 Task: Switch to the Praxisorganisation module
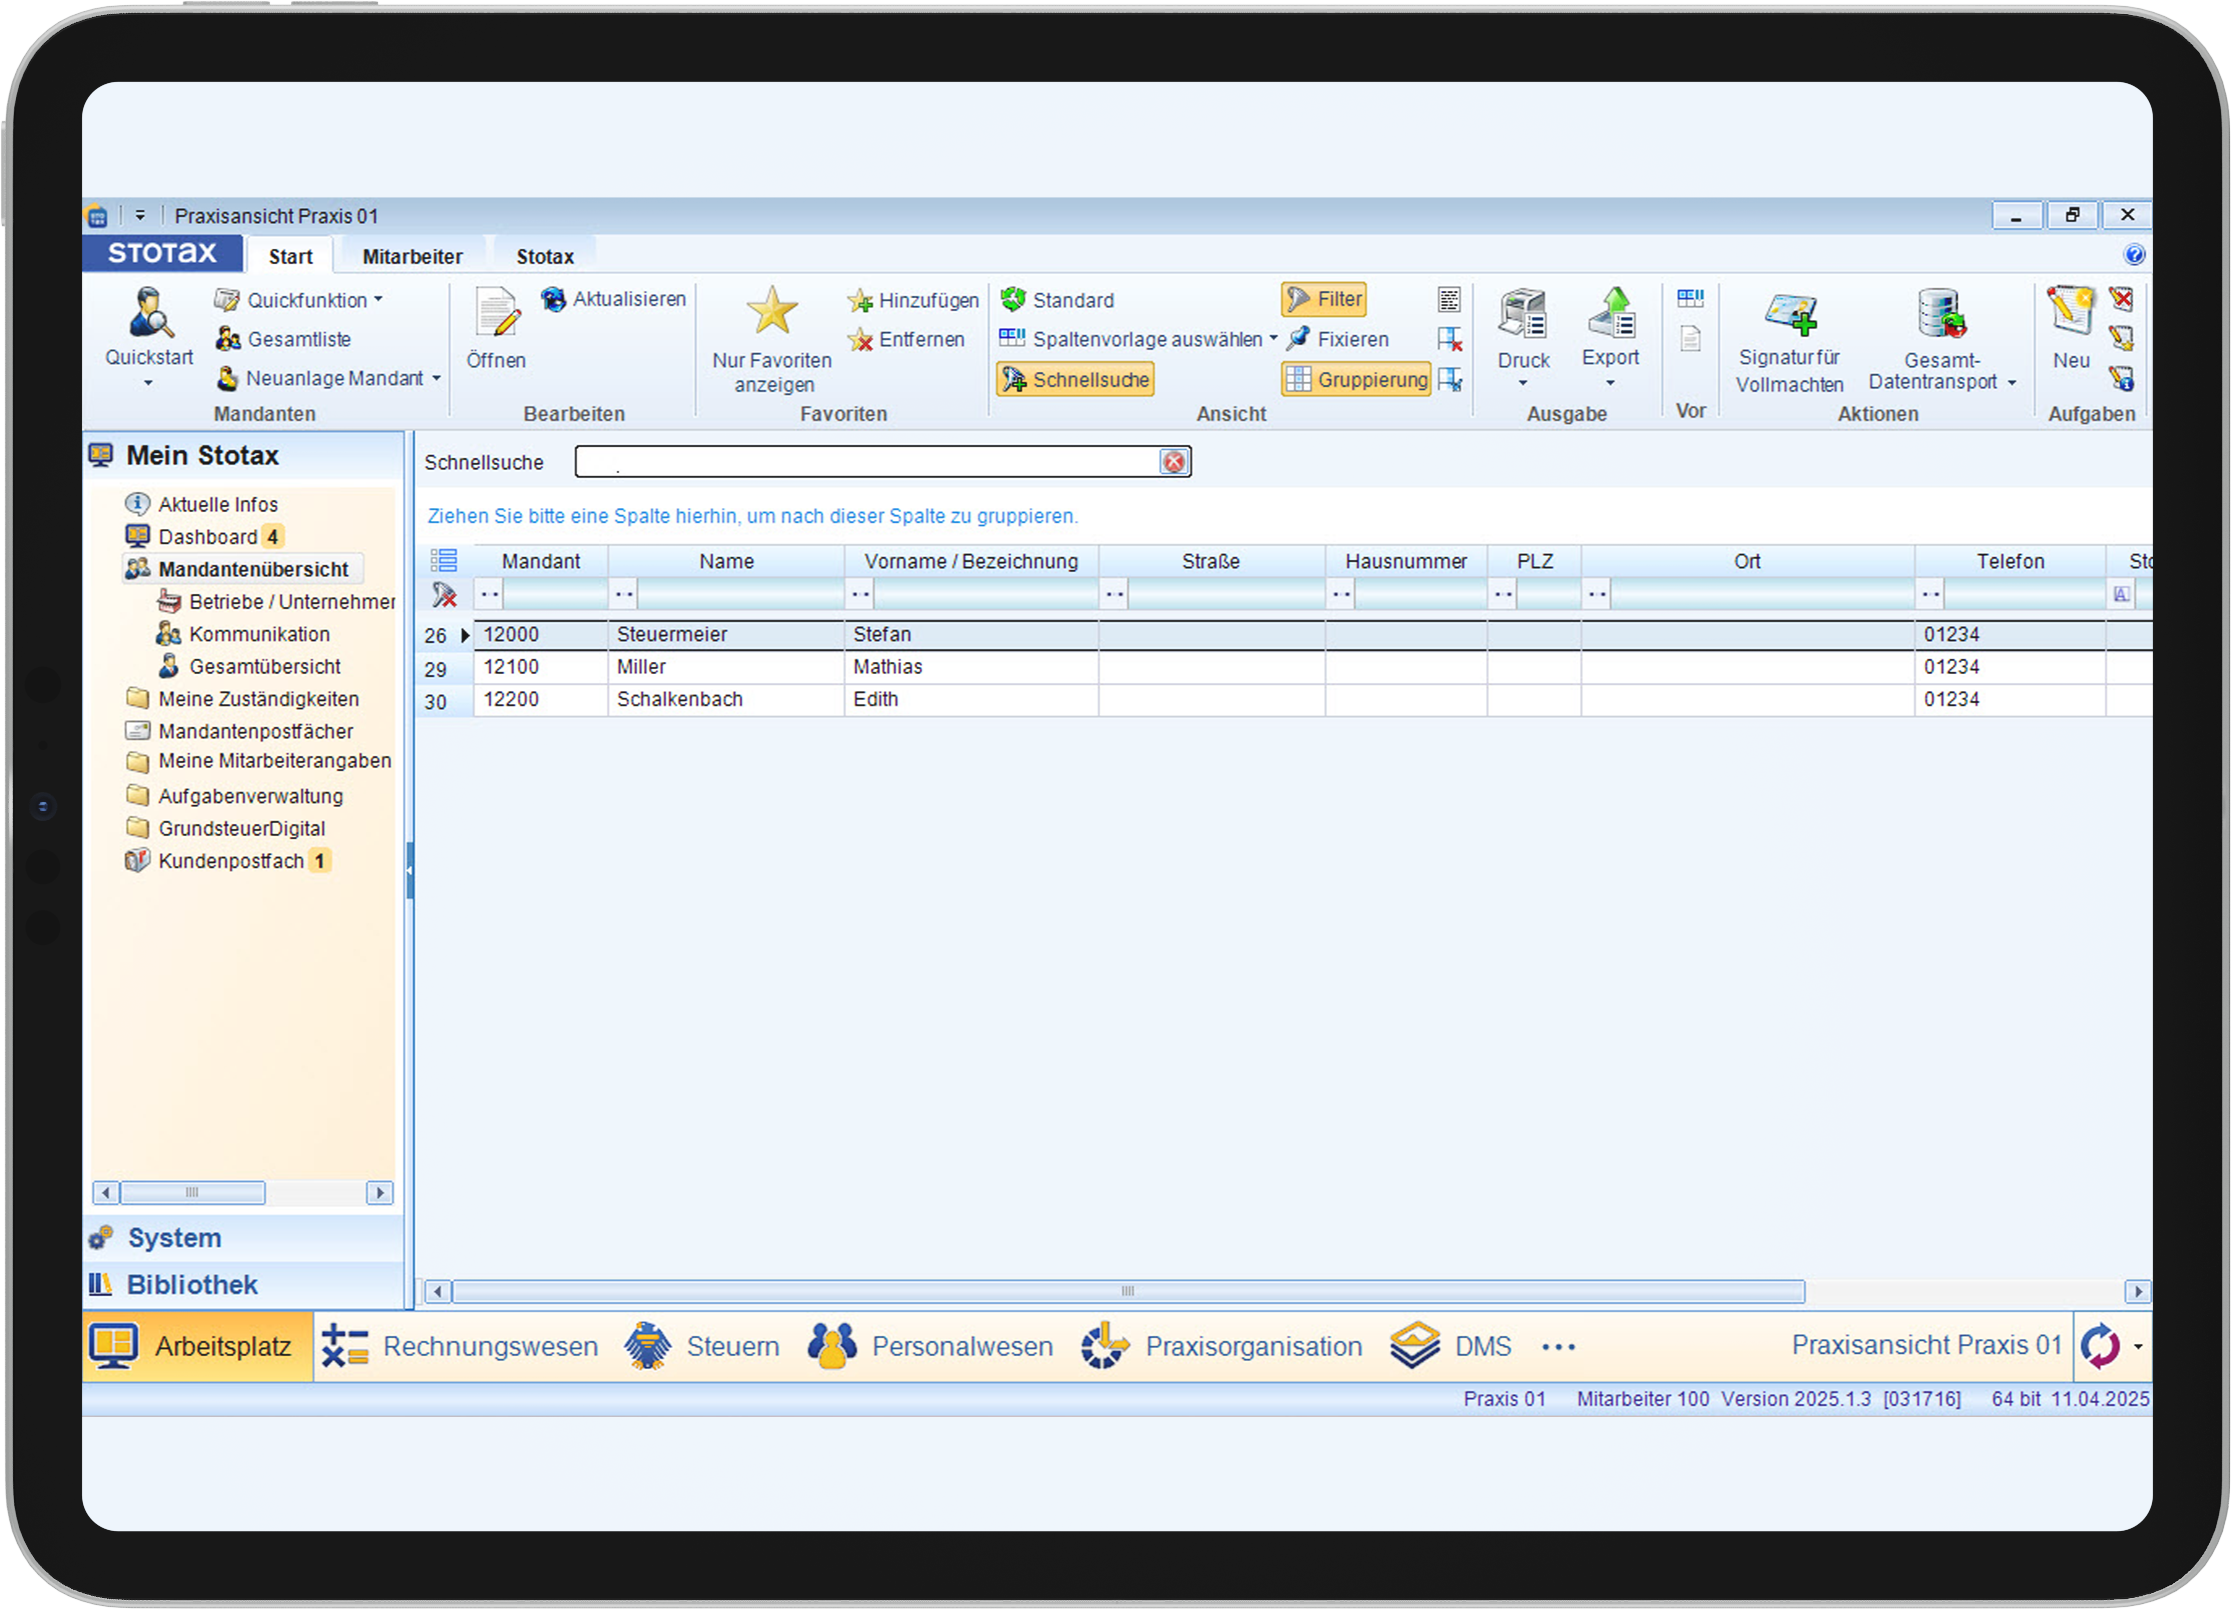[x=1221, y=1347]
